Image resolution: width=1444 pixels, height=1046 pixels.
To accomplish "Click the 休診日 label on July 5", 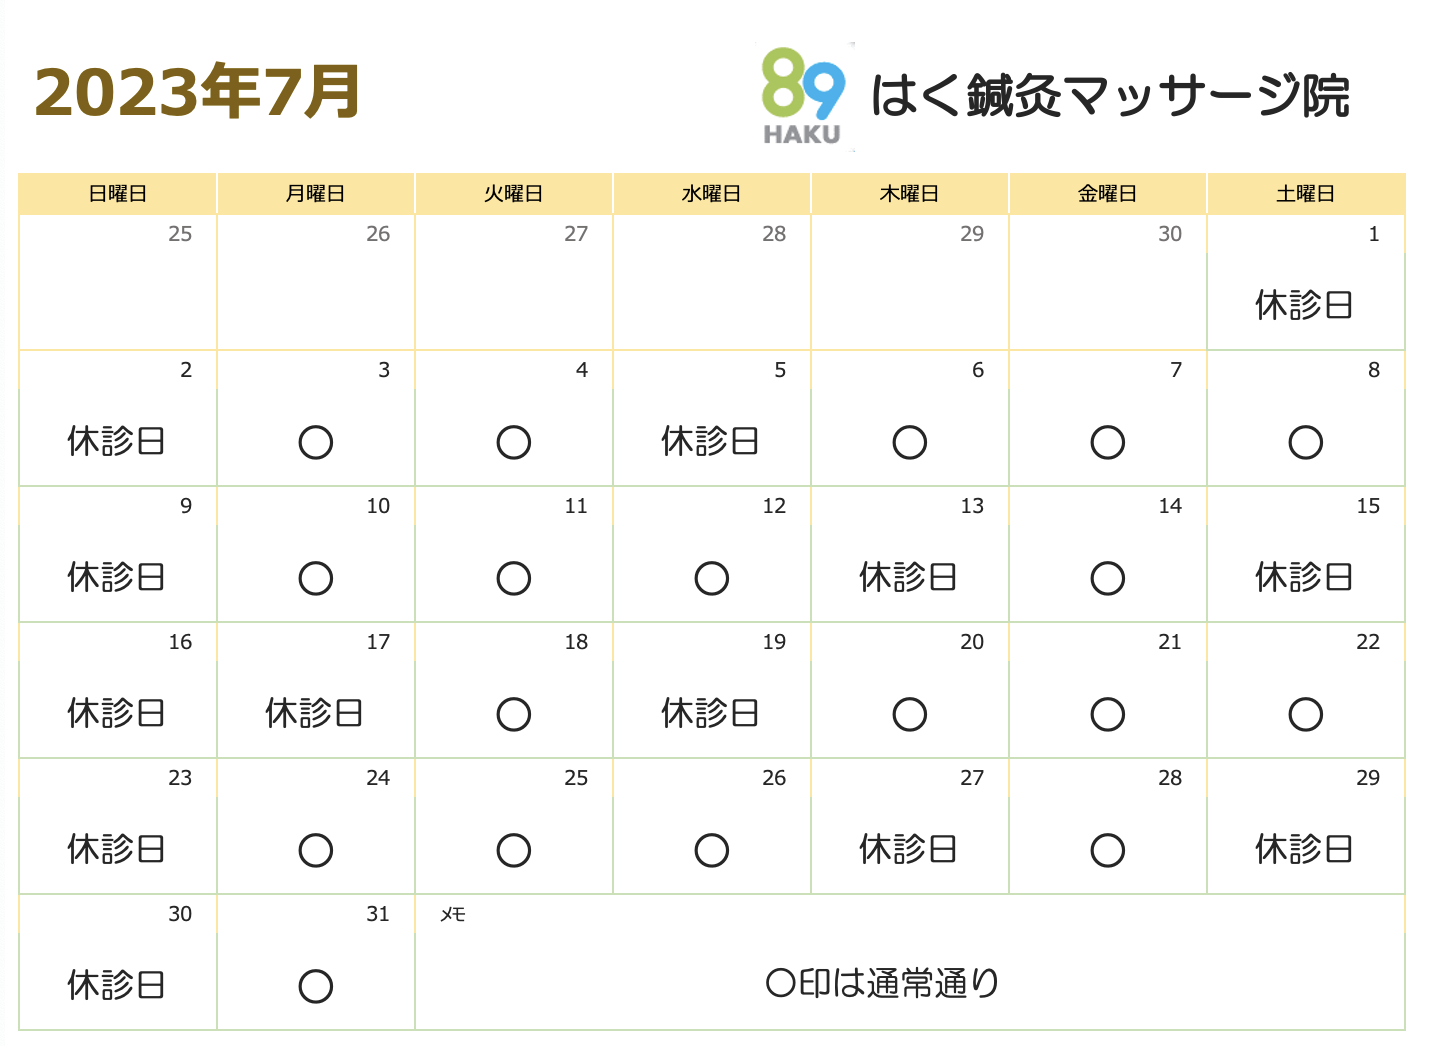I will [710, 441].
